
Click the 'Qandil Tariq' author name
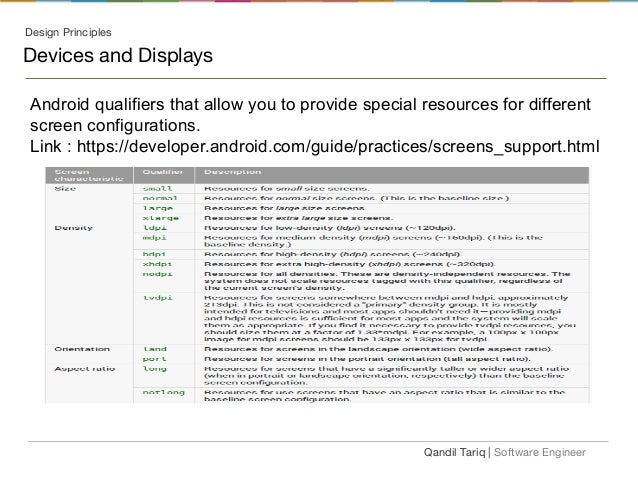pyautogui.click(x=454, y=452)
